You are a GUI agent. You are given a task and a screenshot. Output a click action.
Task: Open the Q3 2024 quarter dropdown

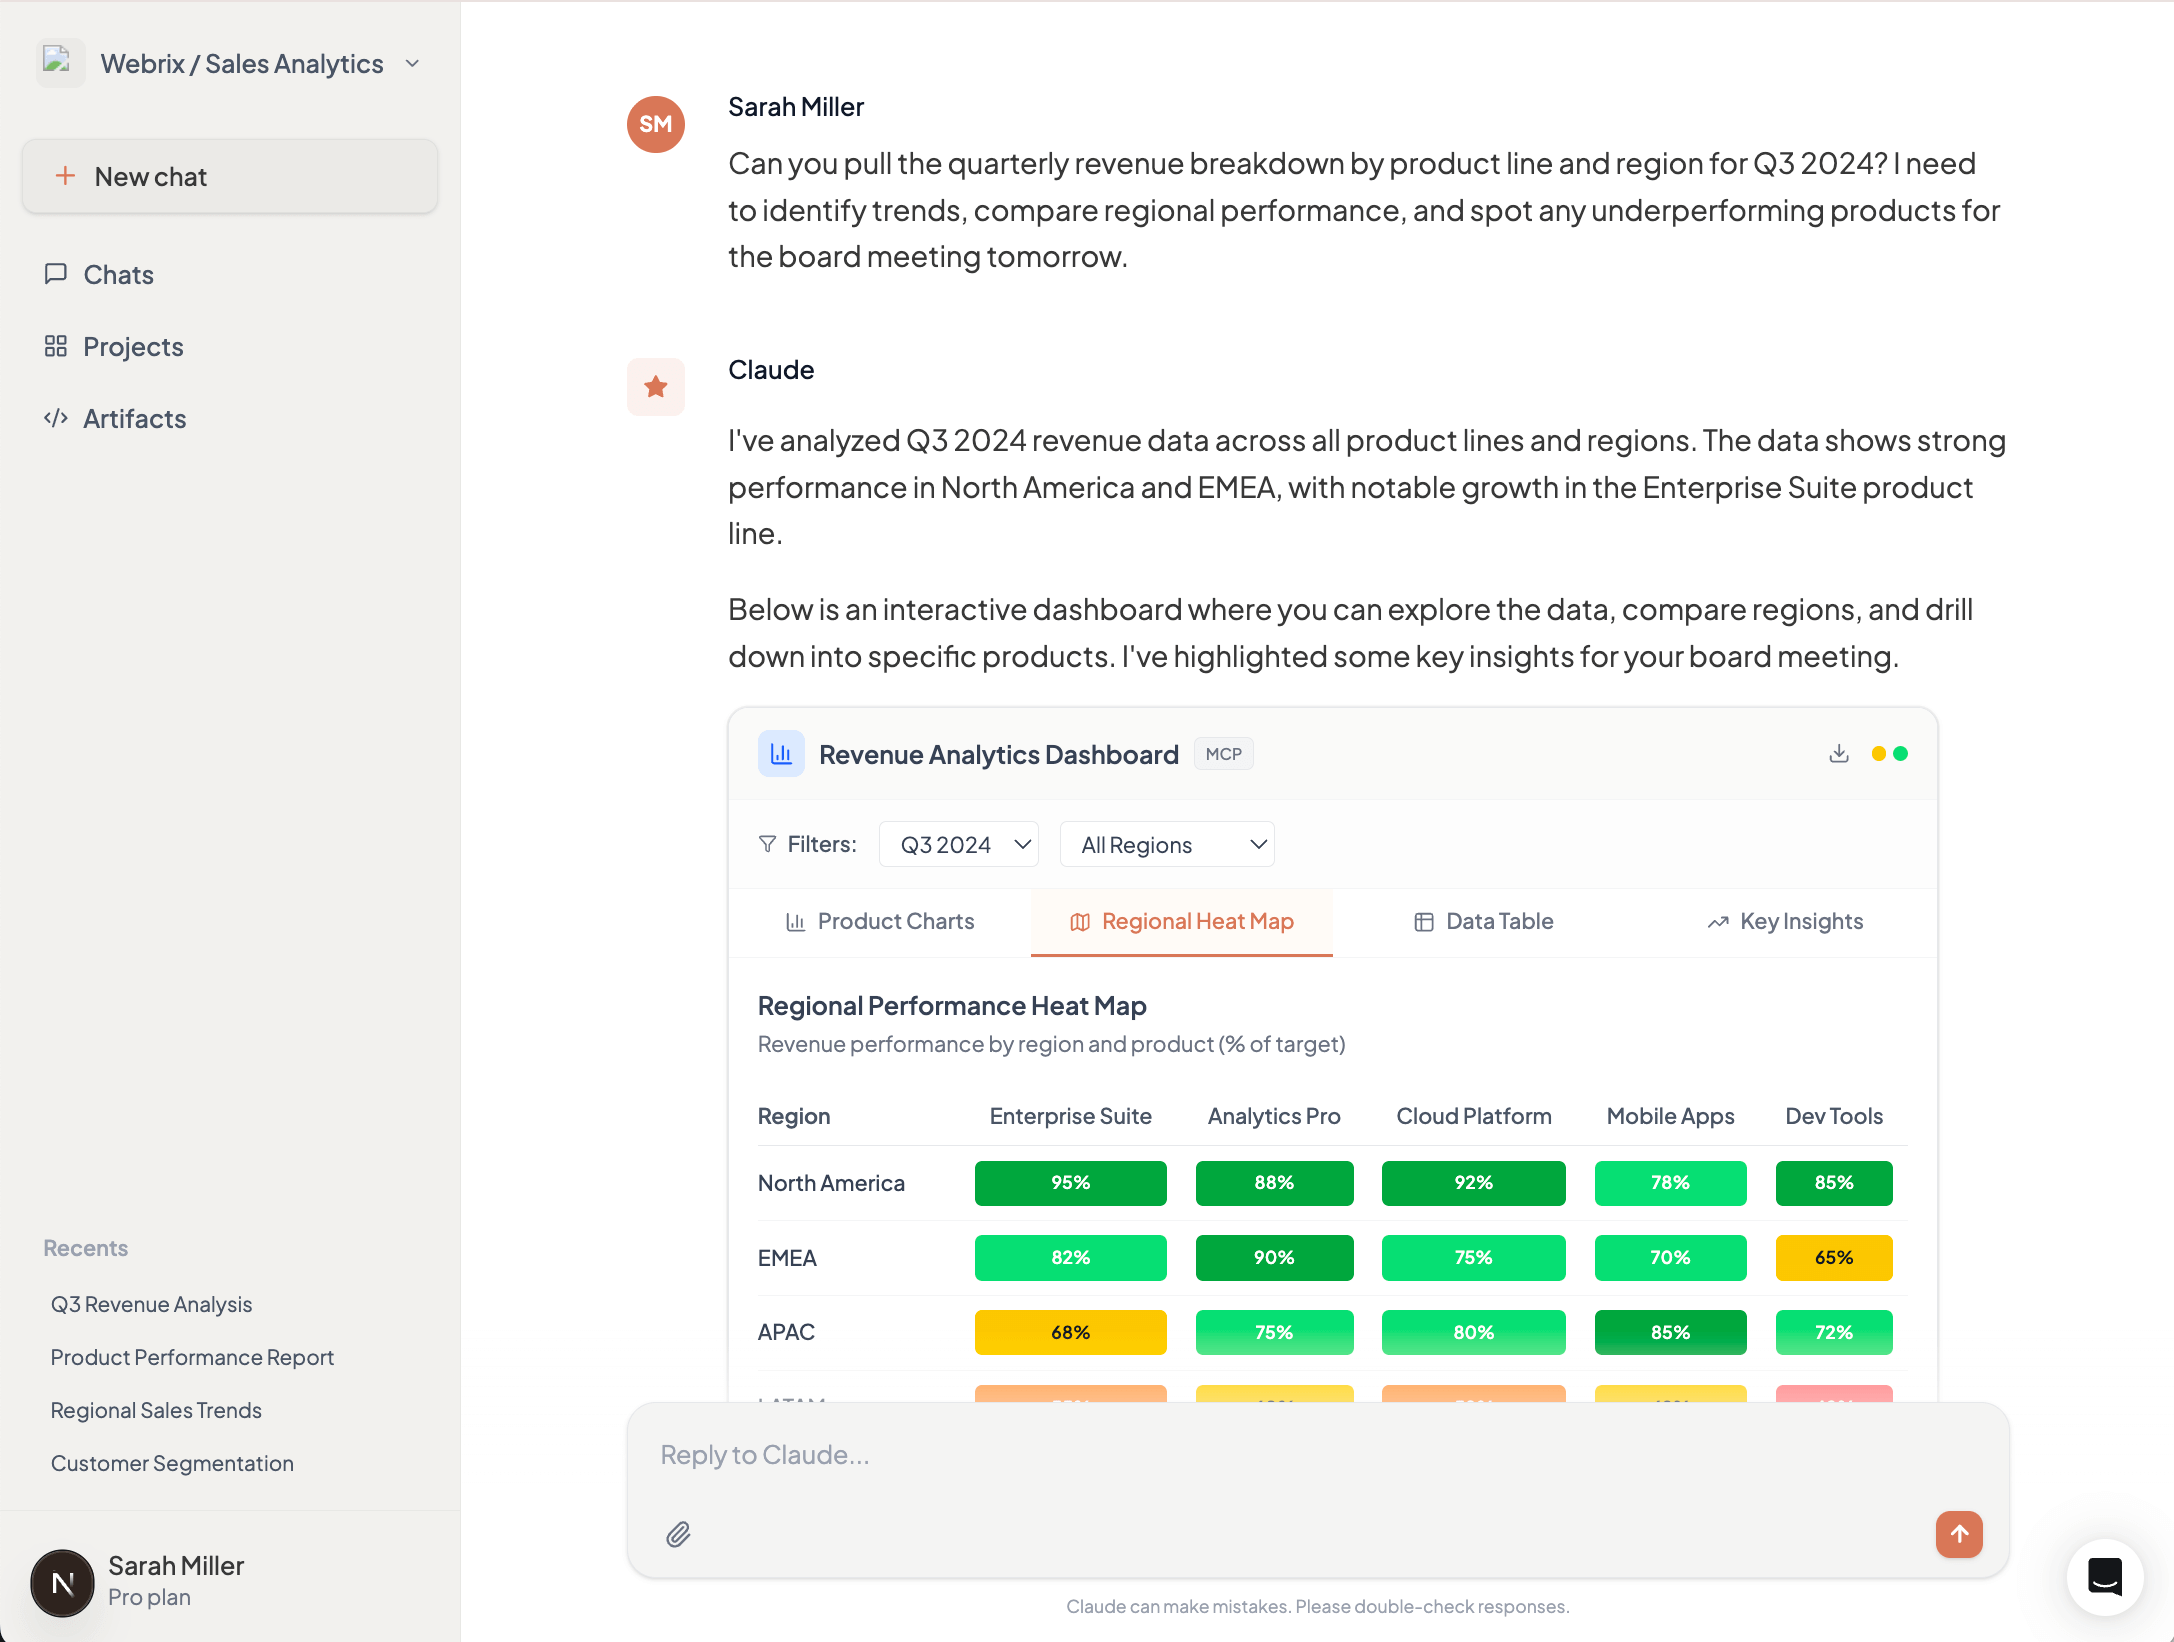[x=958, y=844]
